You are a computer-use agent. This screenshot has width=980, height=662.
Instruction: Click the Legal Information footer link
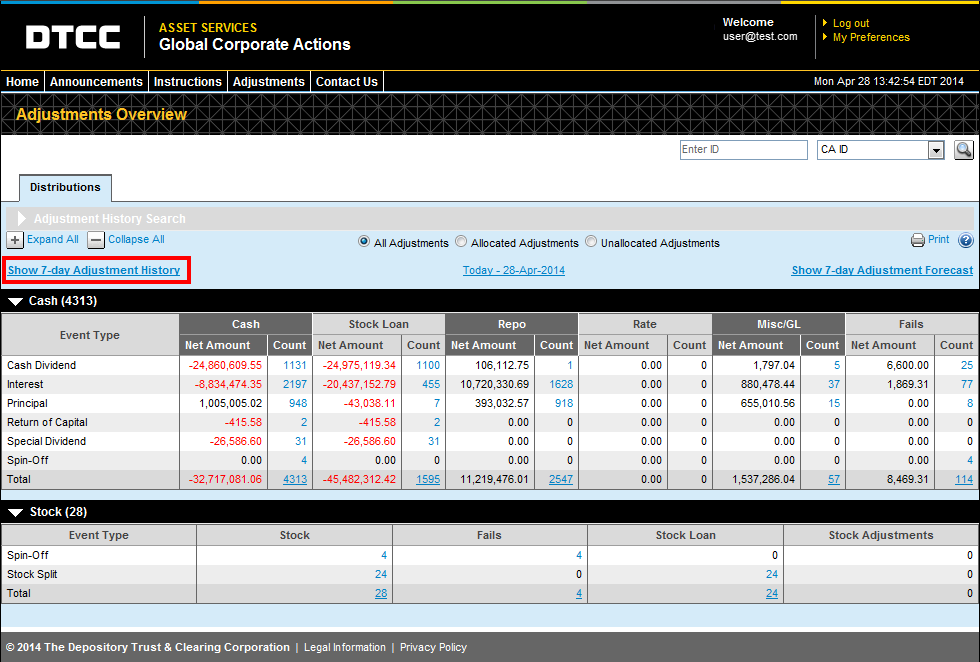point(345,648)
